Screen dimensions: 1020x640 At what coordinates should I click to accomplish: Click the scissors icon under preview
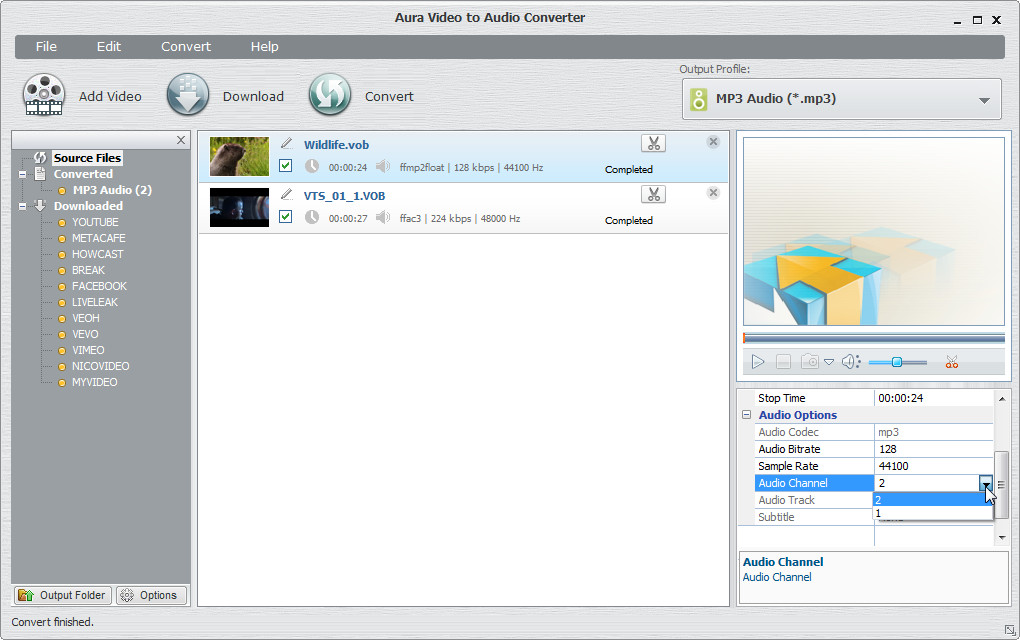[x=951, y=362]
